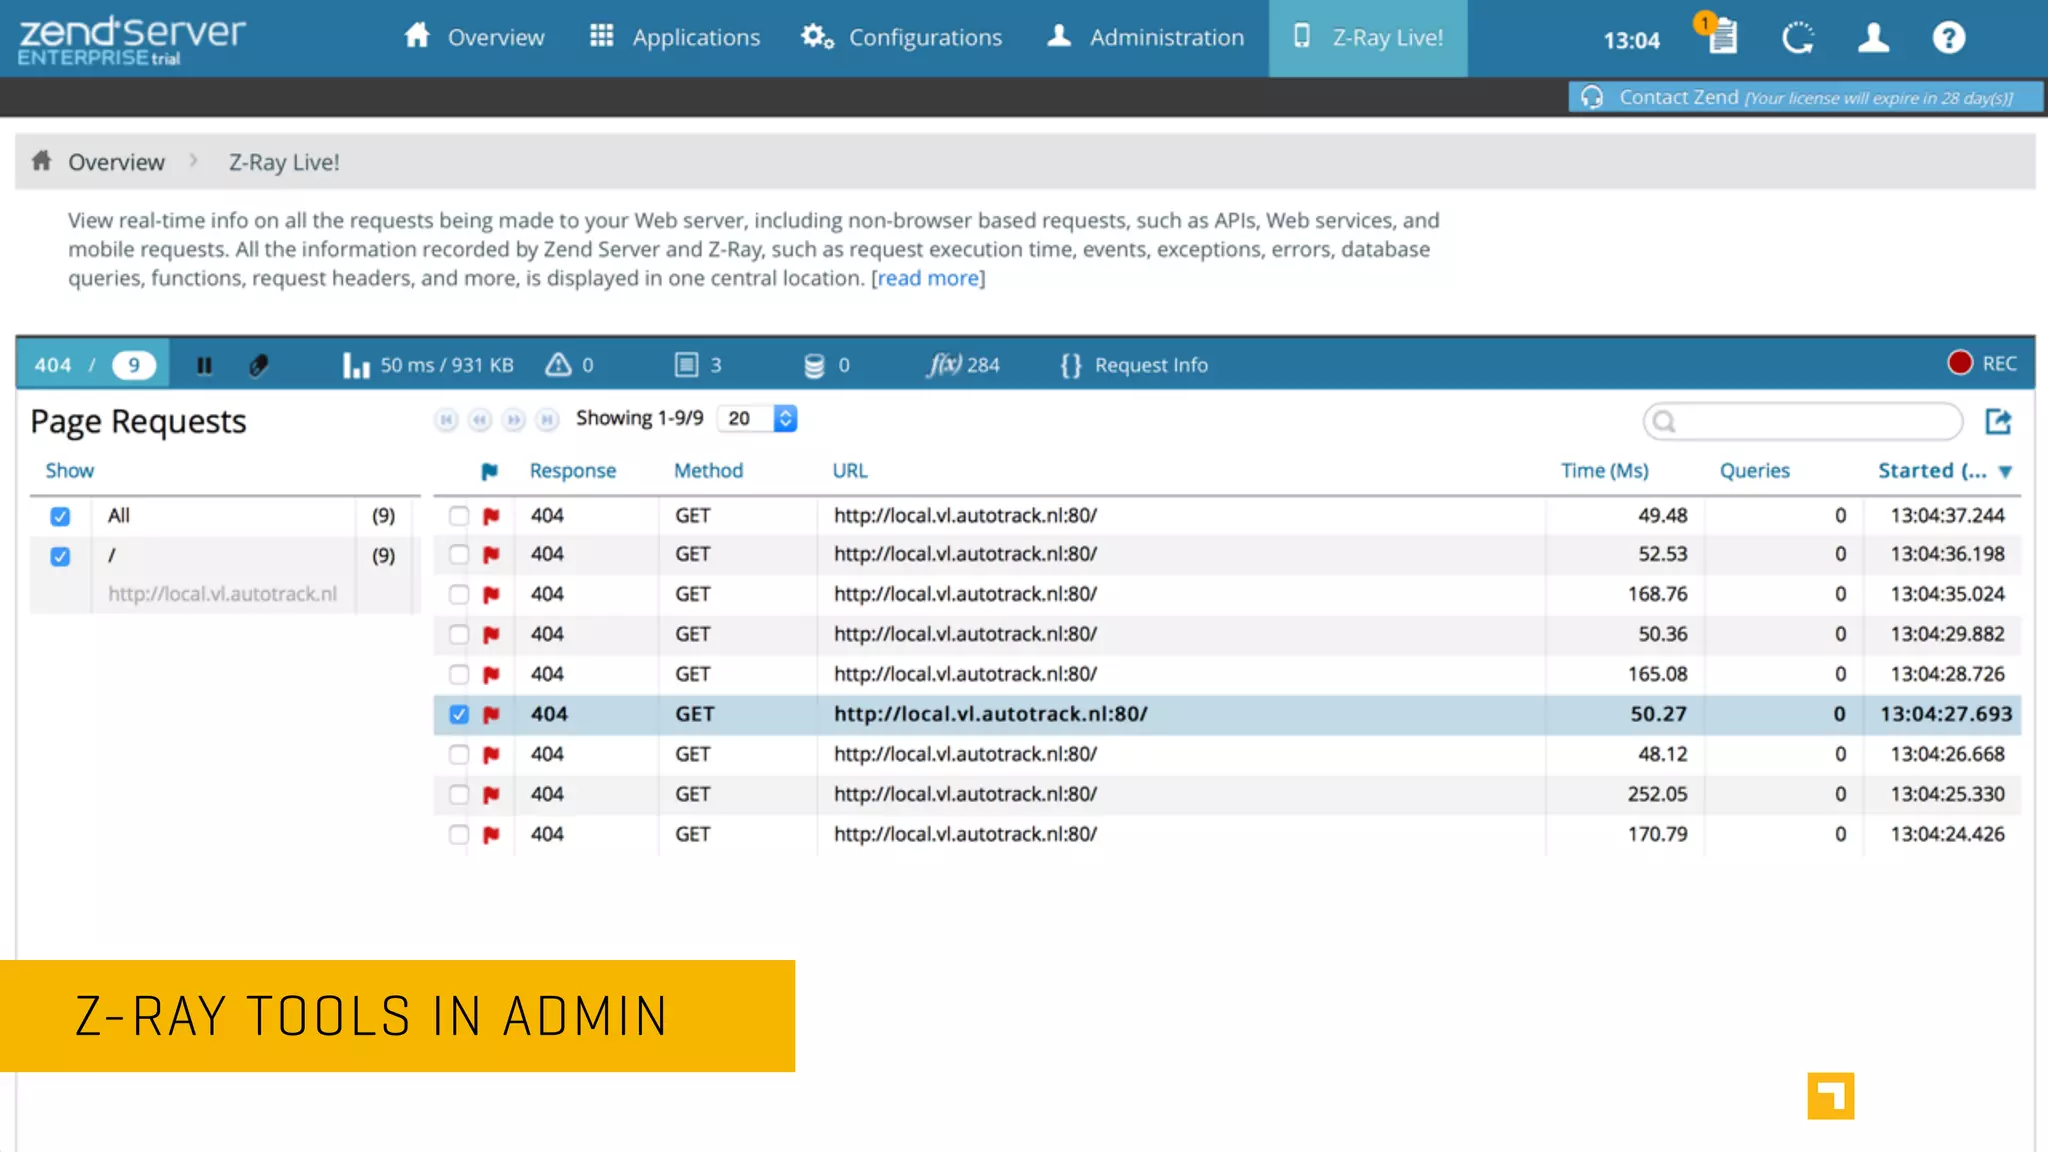The height and width of the screenshot is (1152, 2048).
Task: Open the database queries panel icon
Action: click(815, 366)
